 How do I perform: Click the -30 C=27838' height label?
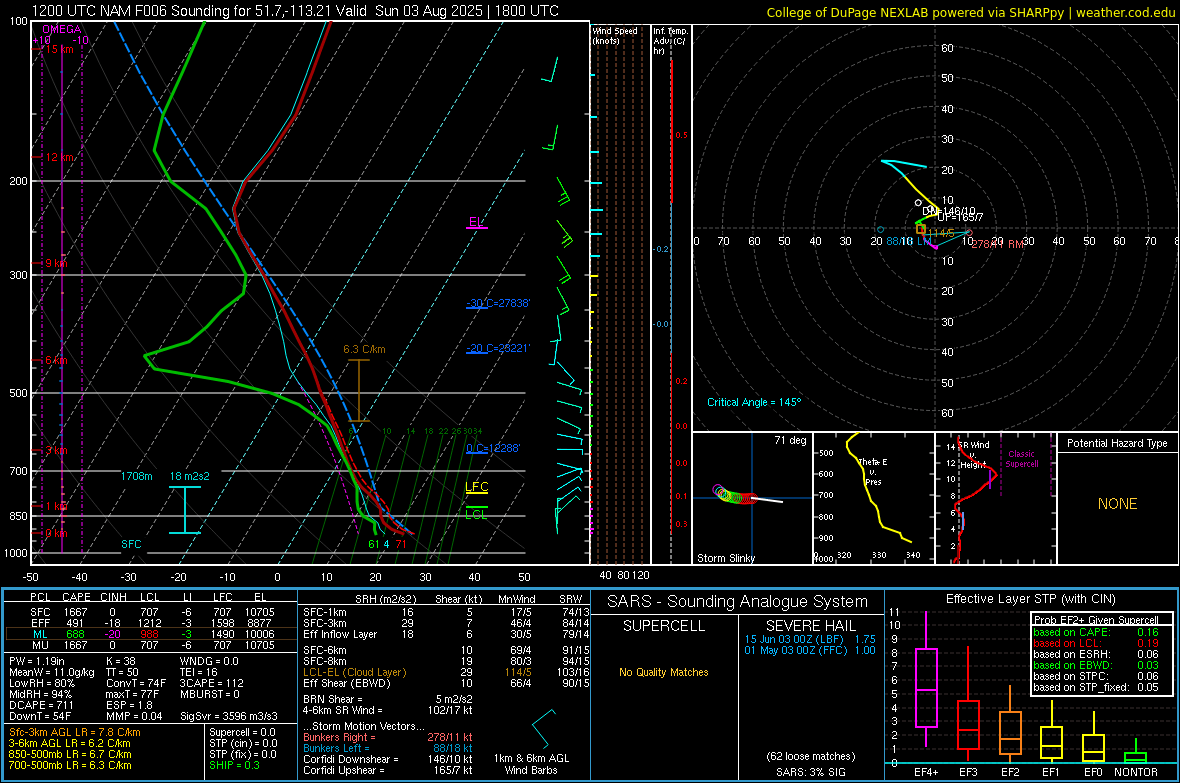[x=498, y=303]
